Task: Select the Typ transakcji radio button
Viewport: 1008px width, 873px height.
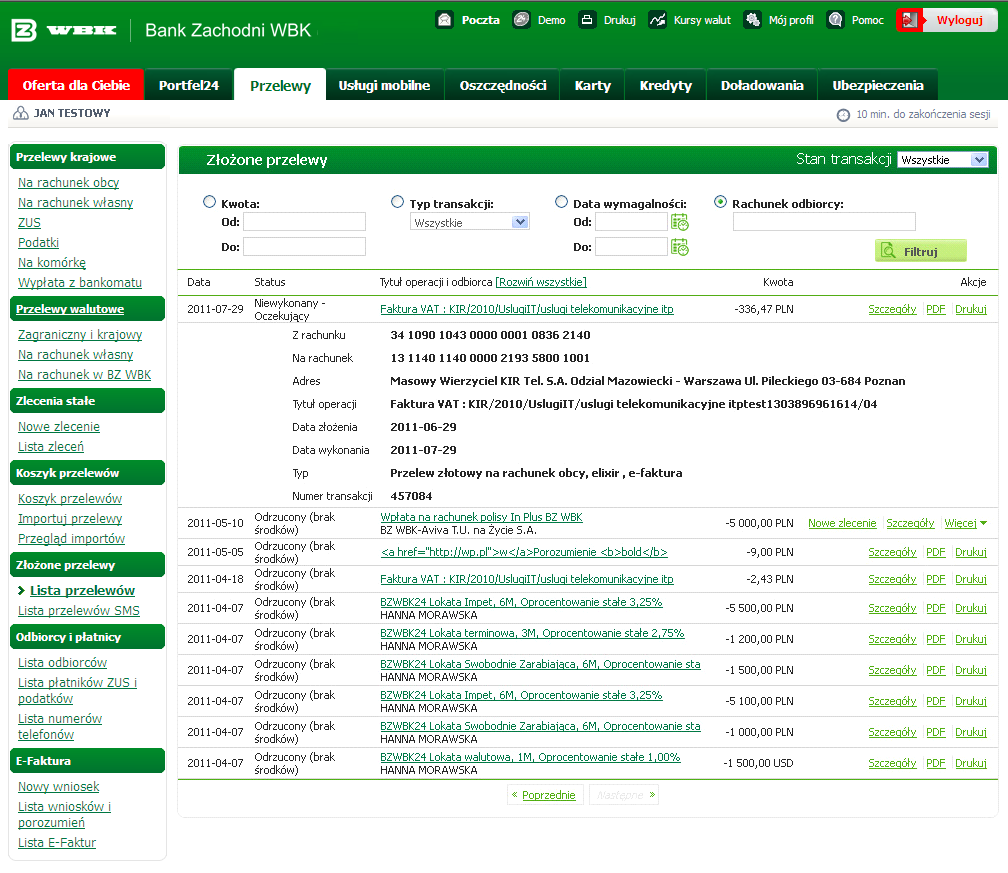Action: 397,202
